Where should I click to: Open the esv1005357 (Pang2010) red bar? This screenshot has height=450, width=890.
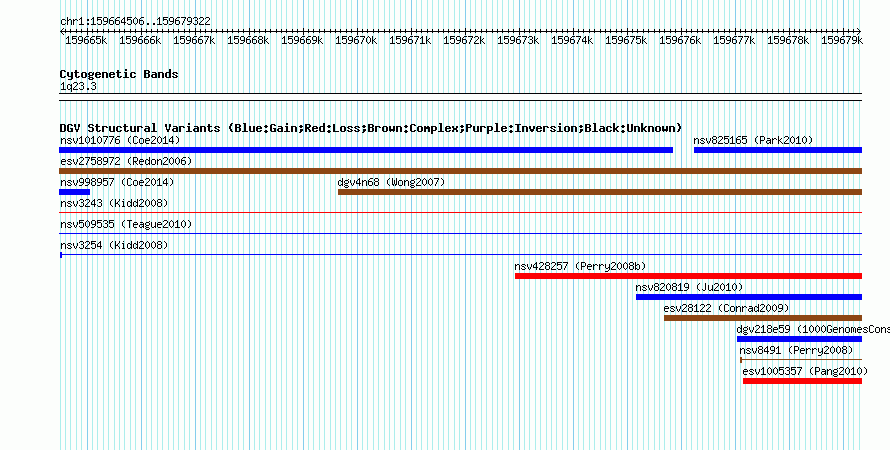pyautogui.click(x=803, y=381)
